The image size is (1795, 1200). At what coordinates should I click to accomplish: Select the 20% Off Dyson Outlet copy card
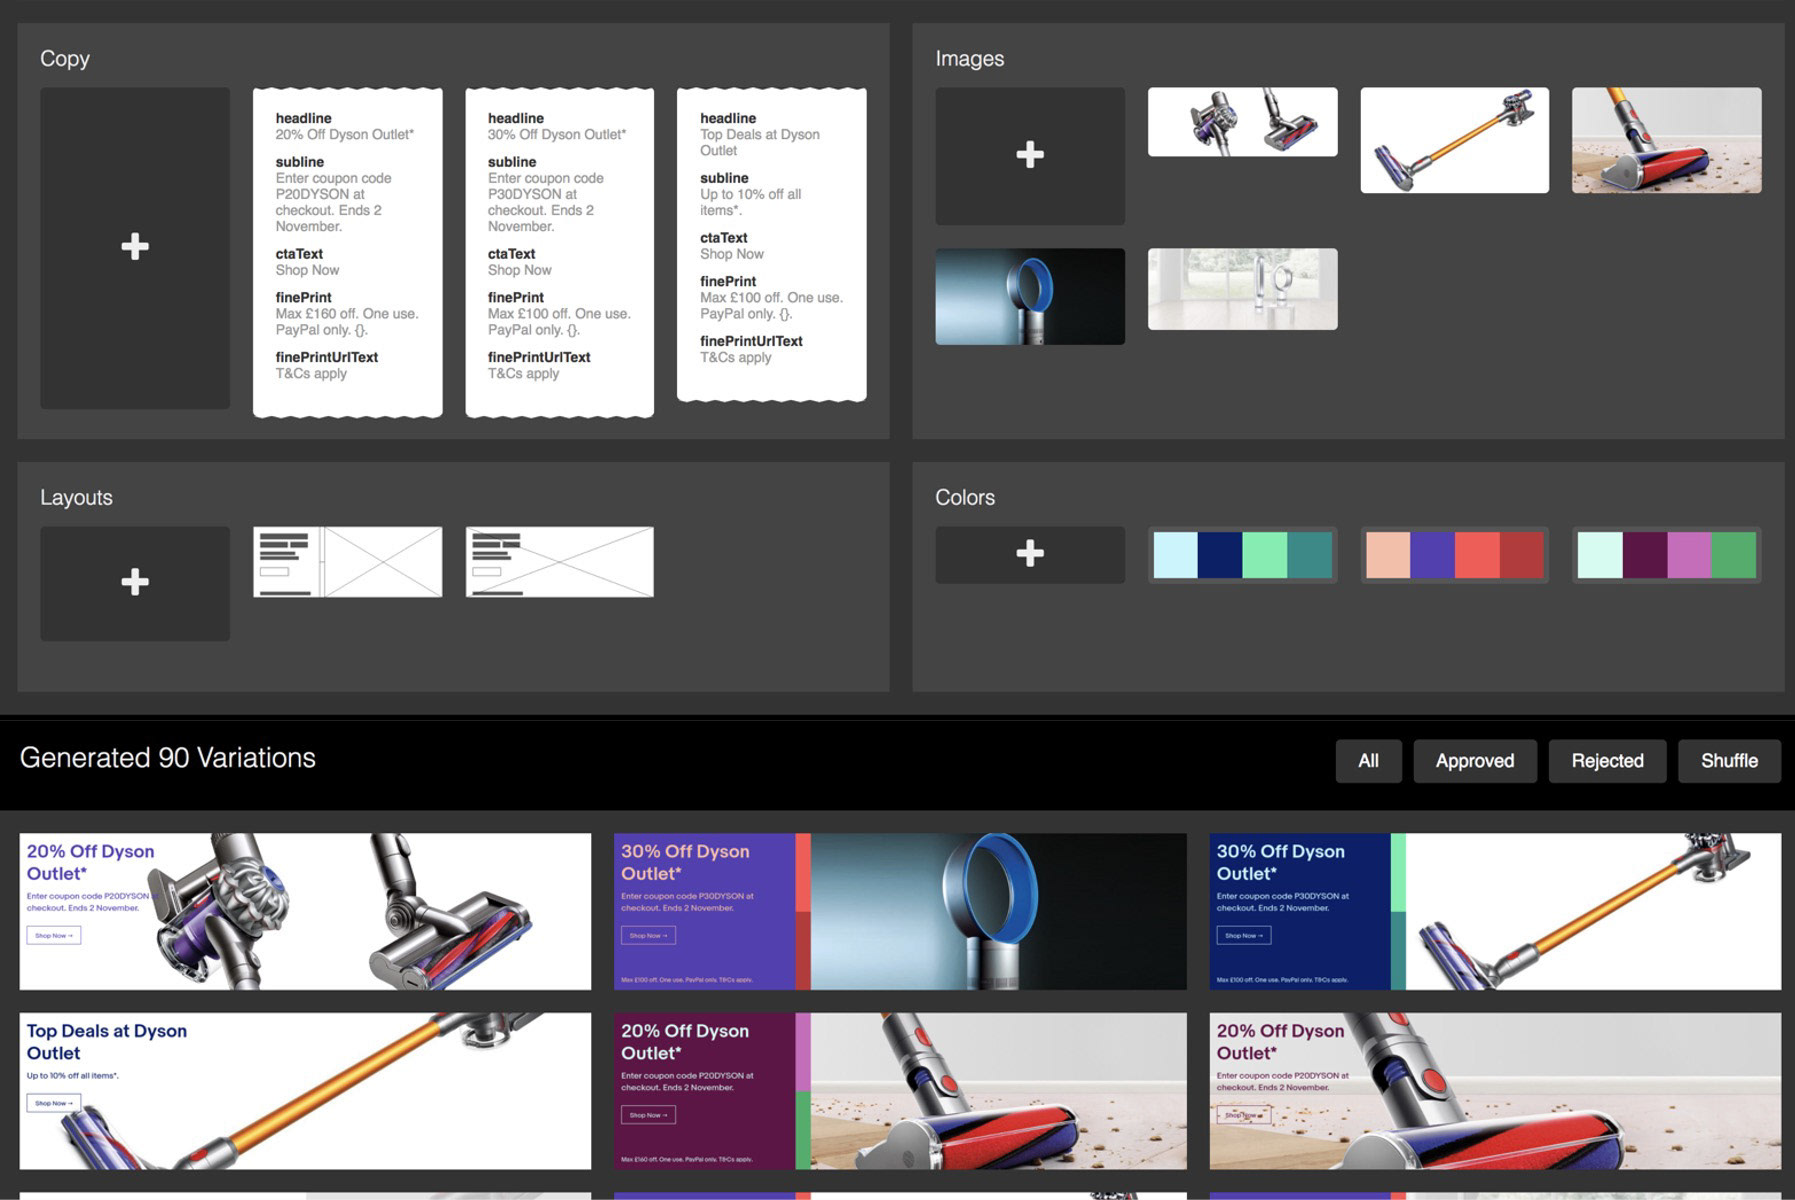348,252
